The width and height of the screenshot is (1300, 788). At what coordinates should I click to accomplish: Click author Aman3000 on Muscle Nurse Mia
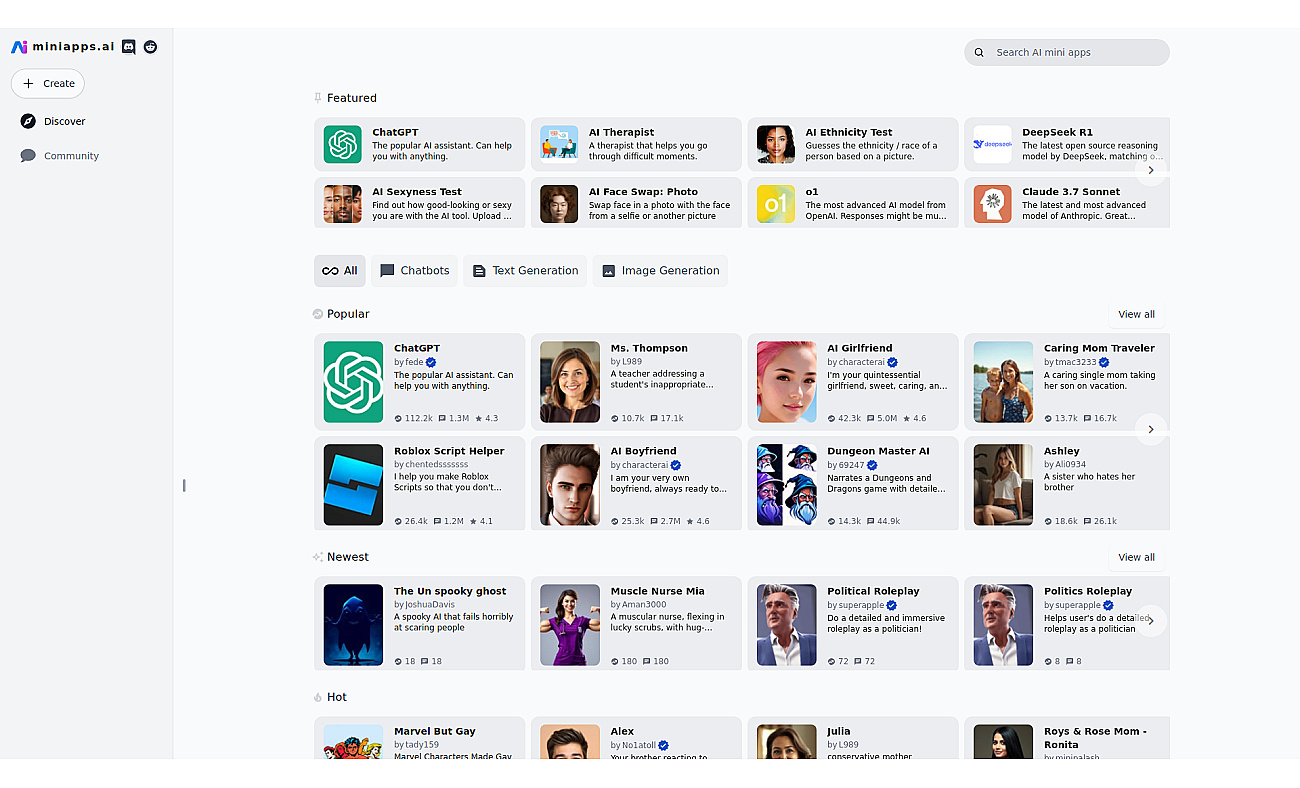[x=644, y=605]
